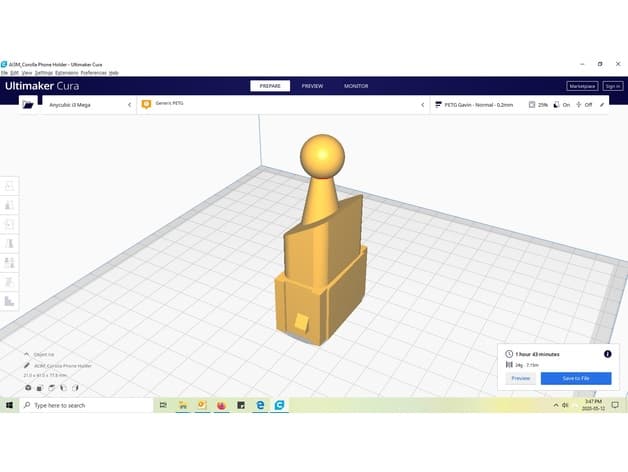Switch to 3D perspective view icon
Viewport: 628px width, 472px height.
pos(28,388)
